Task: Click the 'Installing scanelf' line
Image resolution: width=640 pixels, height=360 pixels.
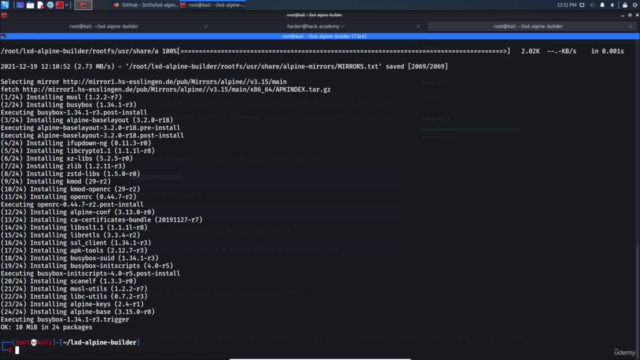Action: [69, 281]
